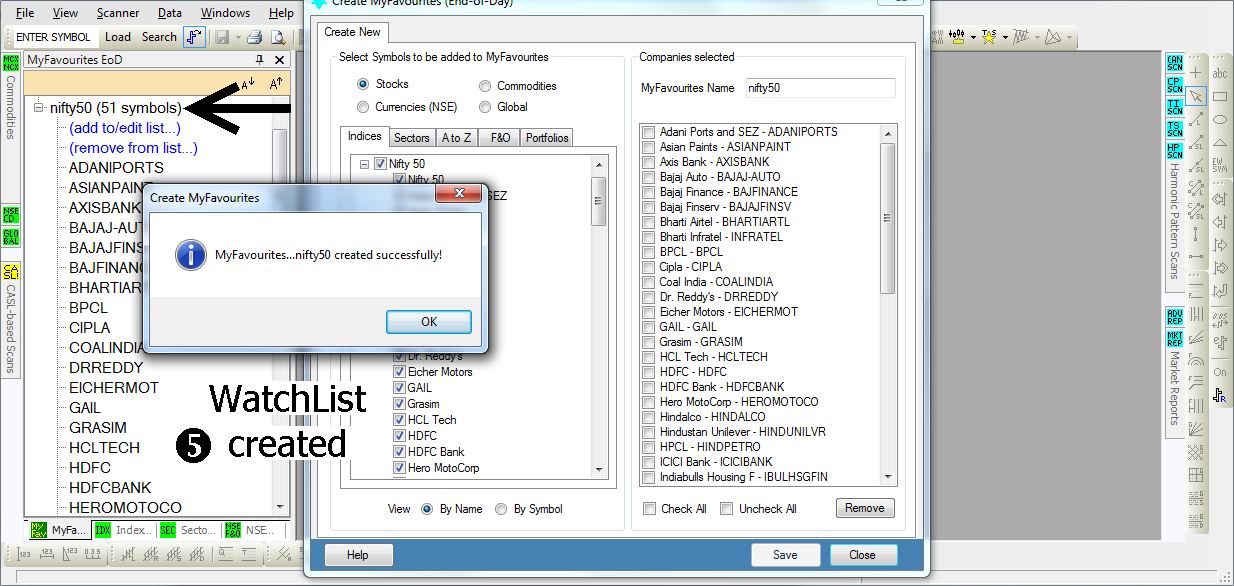
Task: Switch to the Portfolios tab
Action: pos(547,138)
